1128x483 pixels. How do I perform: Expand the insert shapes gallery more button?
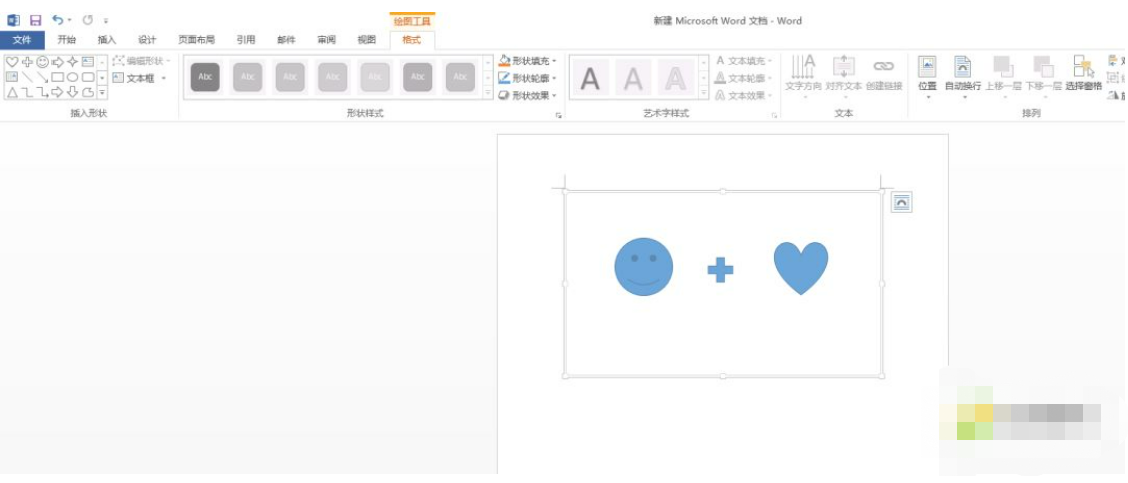coord(102,93)
